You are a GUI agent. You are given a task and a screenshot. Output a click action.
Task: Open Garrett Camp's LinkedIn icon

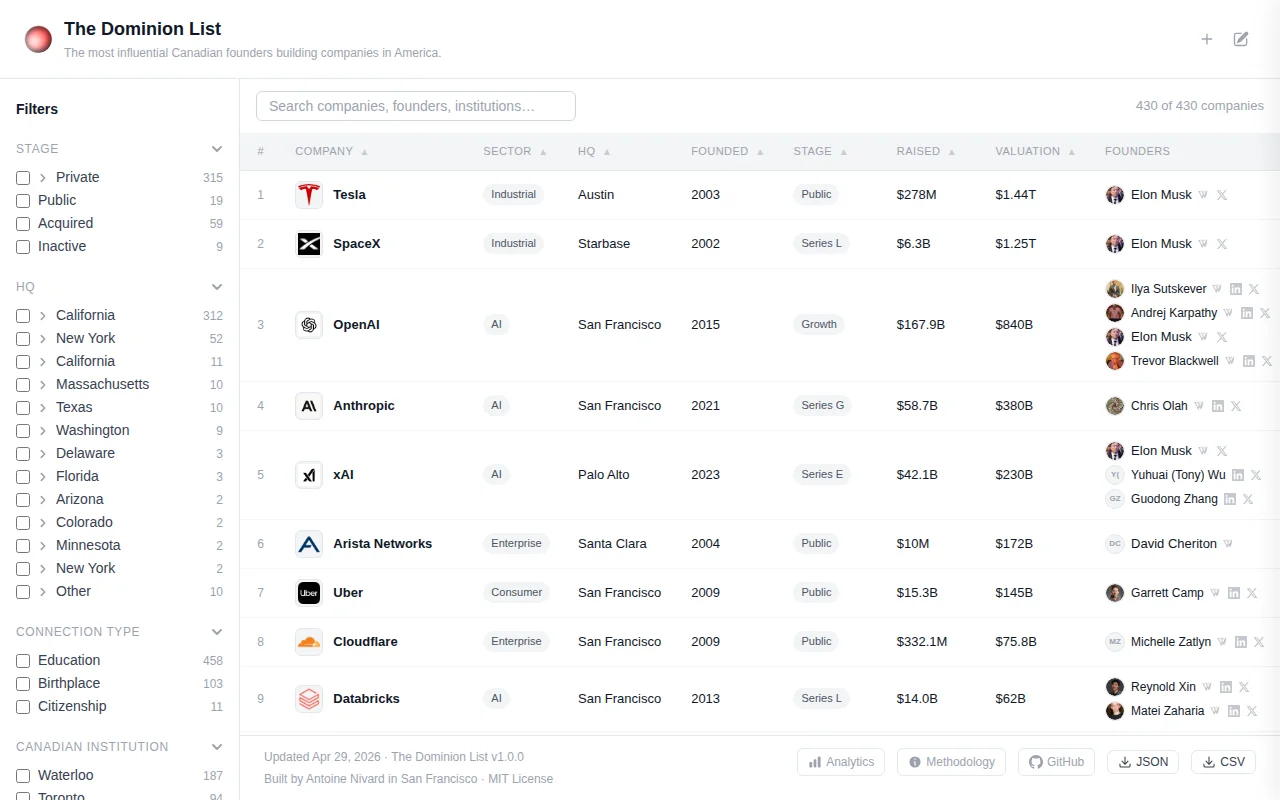(x=1234, y=593)
